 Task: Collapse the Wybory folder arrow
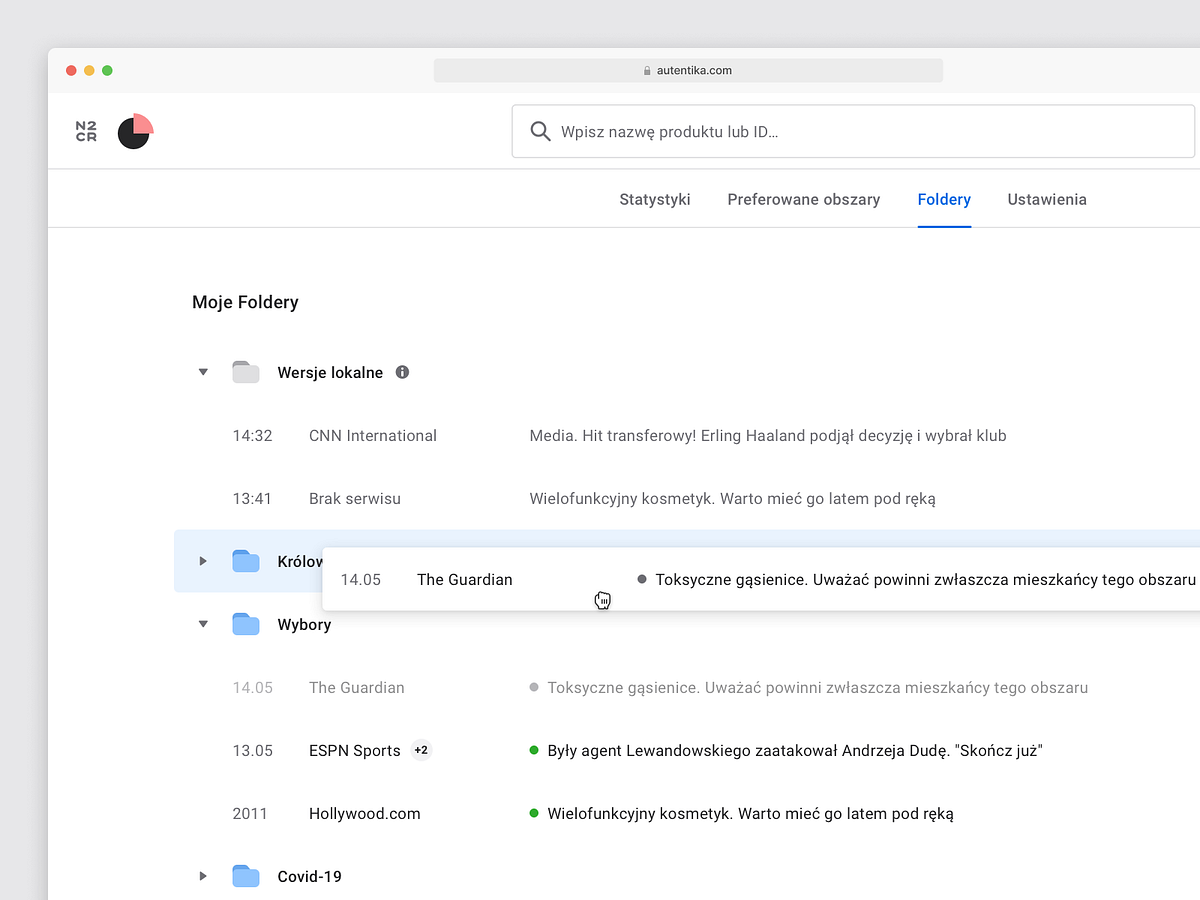tap(203, 624)
